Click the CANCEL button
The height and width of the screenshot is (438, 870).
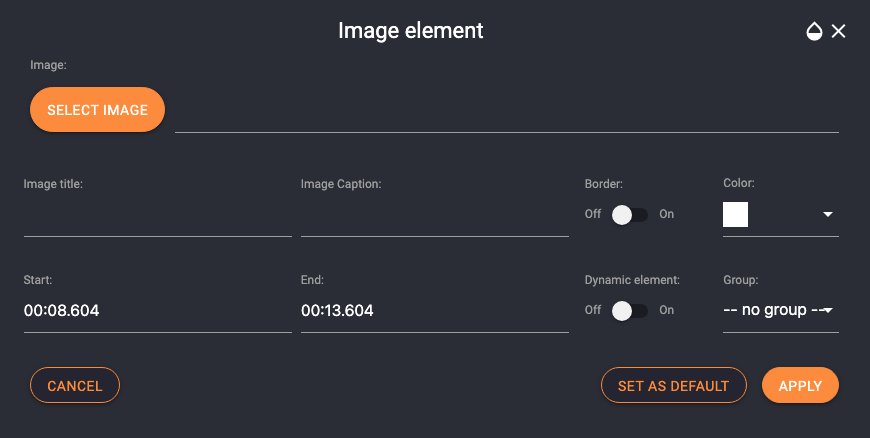[75, 385]
